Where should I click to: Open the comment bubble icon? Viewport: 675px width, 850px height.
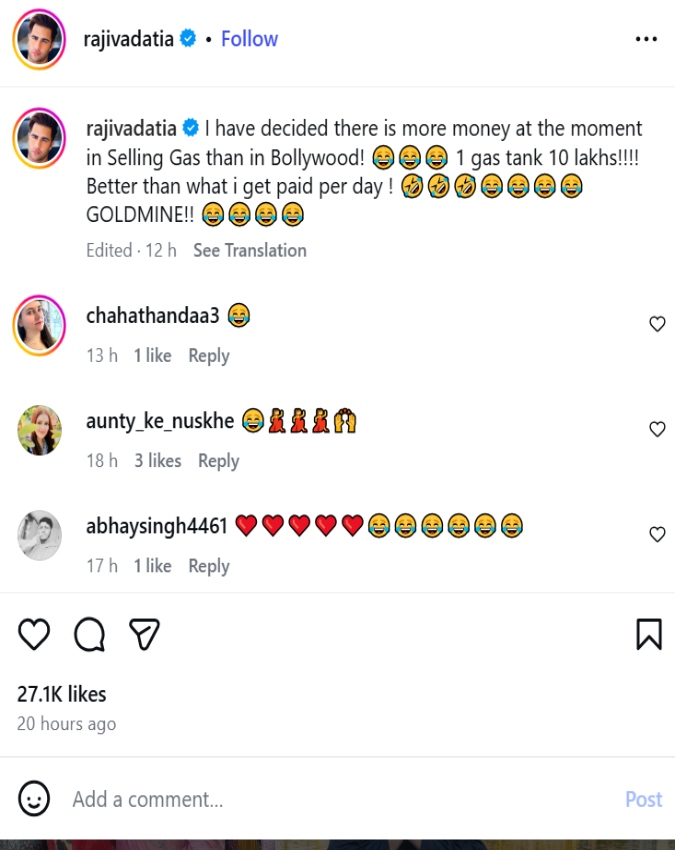tap(89, 634)
